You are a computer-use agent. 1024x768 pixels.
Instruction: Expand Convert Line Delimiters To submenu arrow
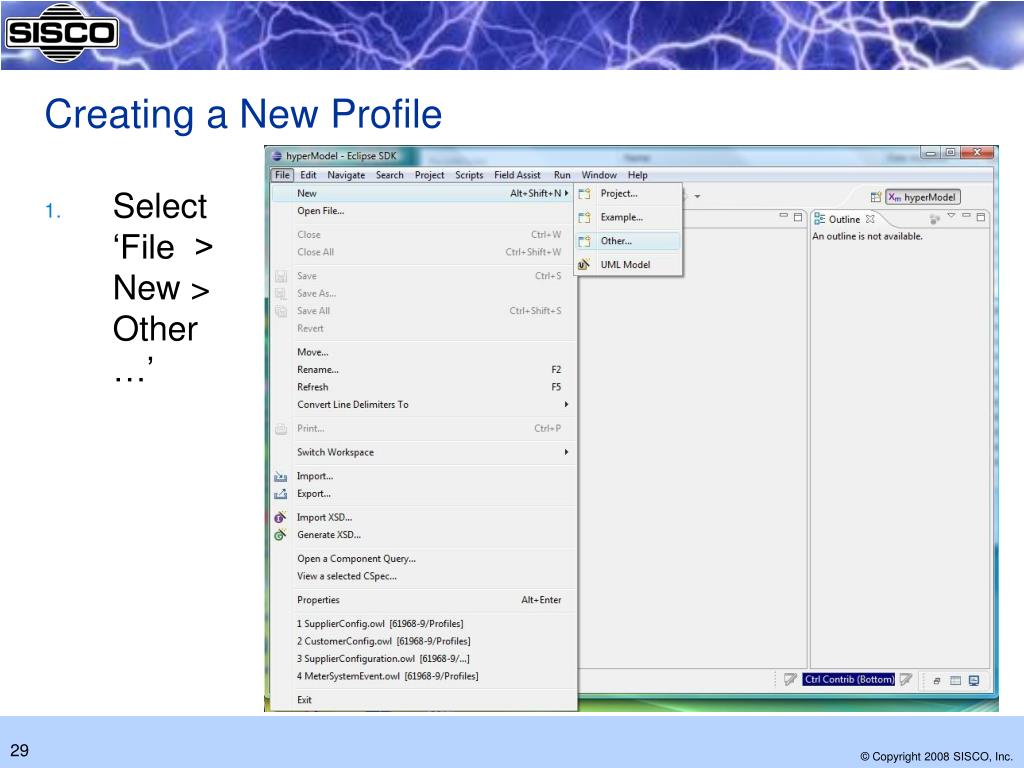point(566,405)
